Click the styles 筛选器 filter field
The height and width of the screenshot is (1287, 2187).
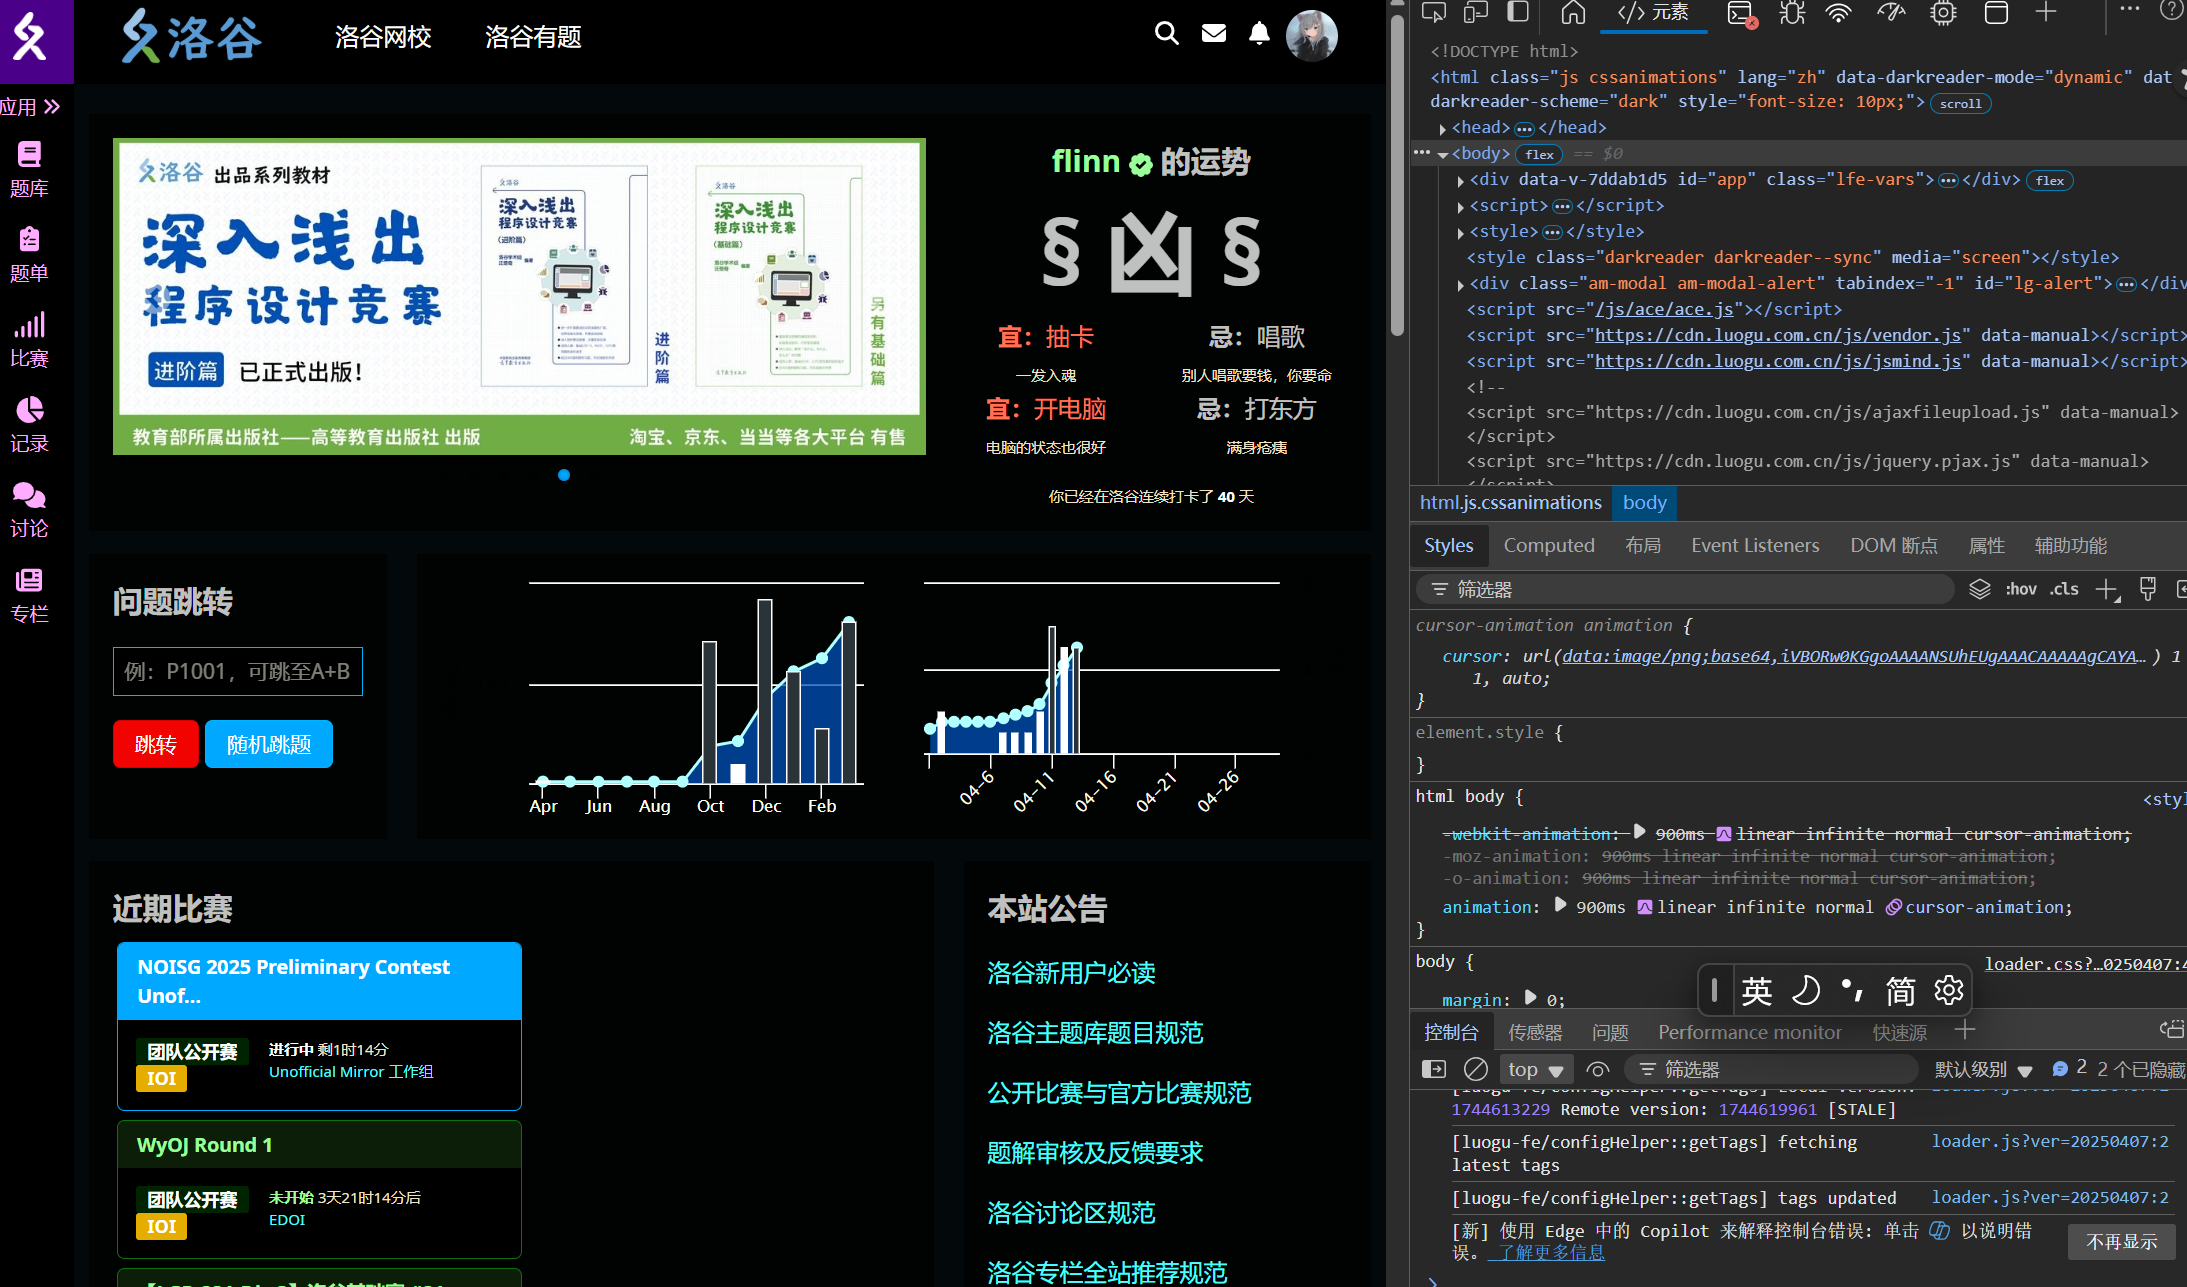pyautogui.click(x=1684, y=589)
